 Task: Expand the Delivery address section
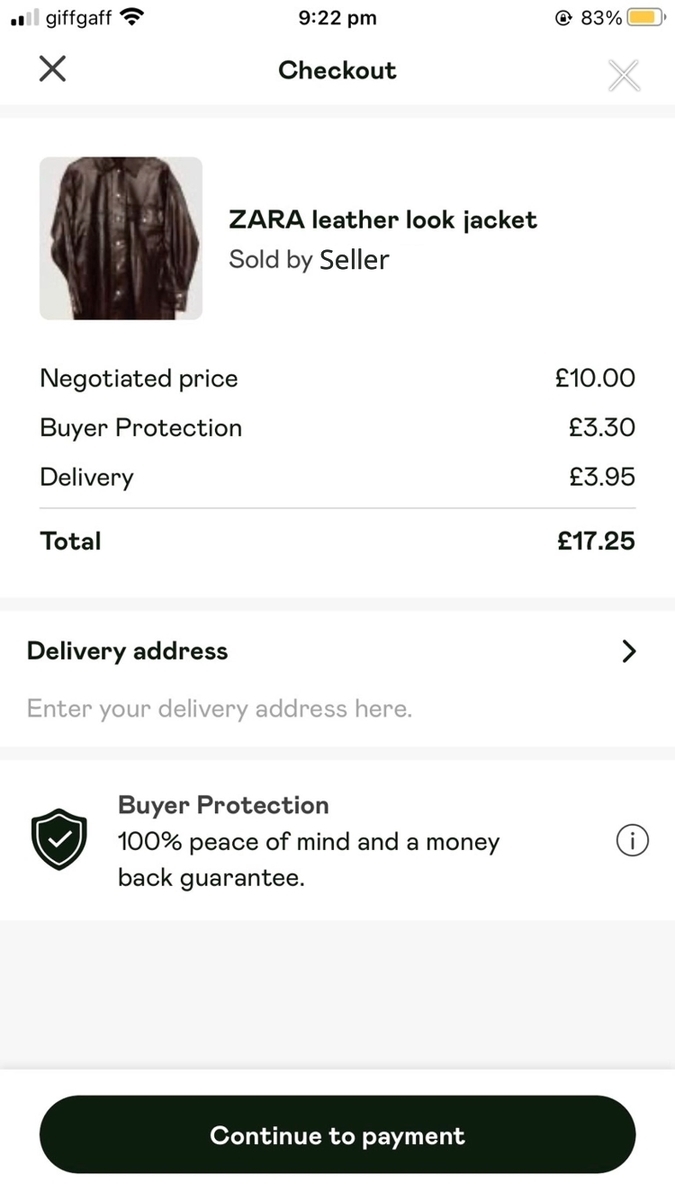(x=127, y=651)
